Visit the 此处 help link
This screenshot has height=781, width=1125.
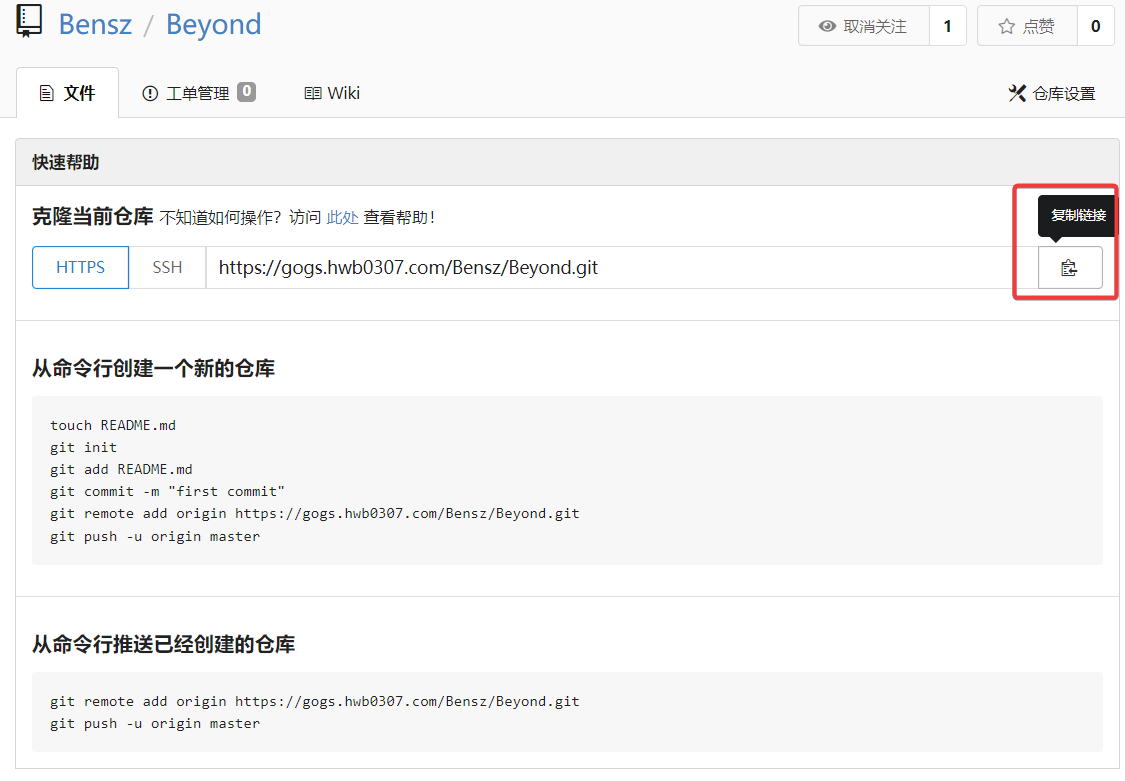click(x=343, y=217)
